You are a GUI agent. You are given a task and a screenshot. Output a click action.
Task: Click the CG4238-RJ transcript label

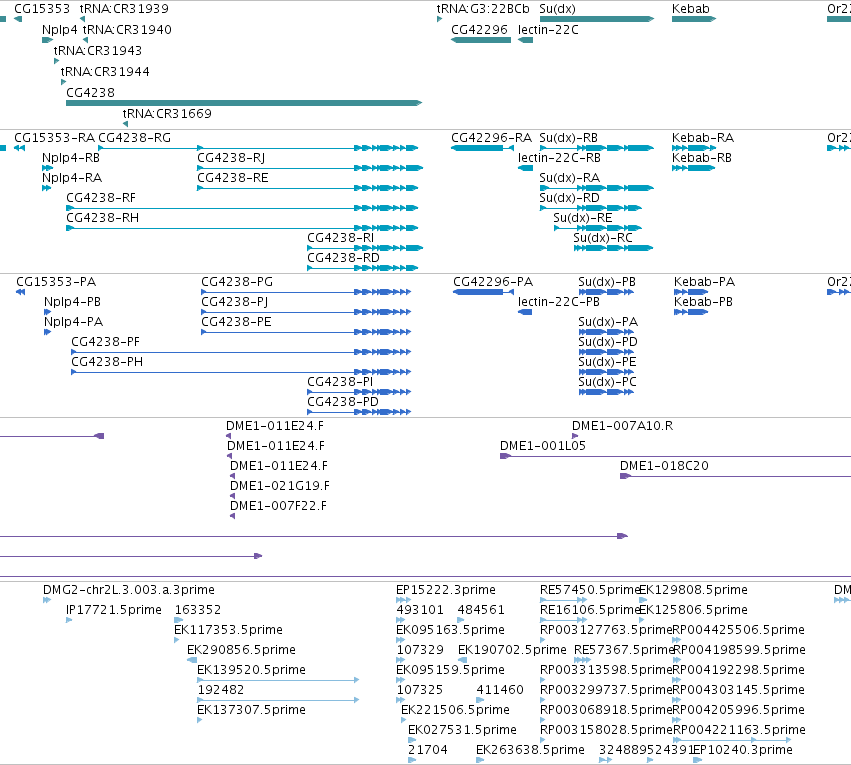tap(231, 158)
